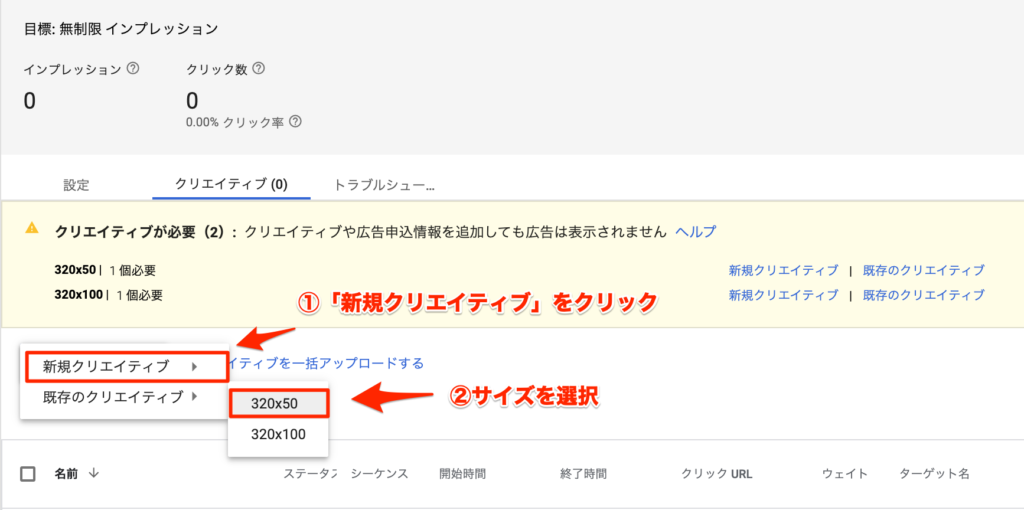Pick 320x50 size from submenu
This screenshot has height=510, width=1024.
(279, 404)
